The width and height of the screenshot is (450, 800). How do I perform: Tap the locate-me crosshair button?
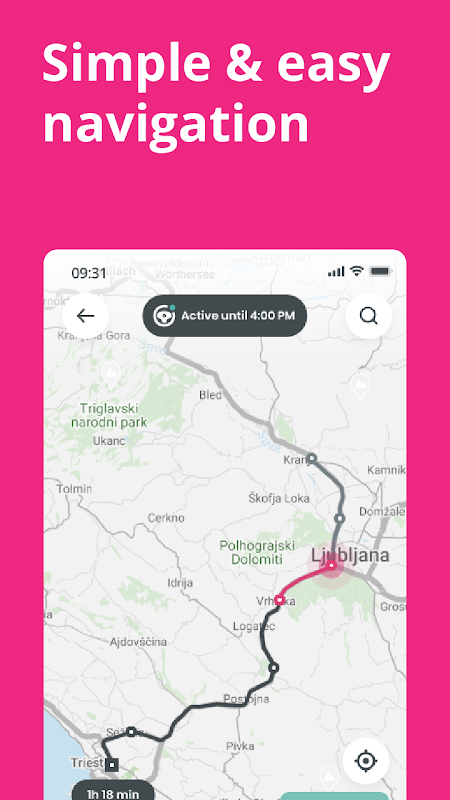tap(365, 761)
